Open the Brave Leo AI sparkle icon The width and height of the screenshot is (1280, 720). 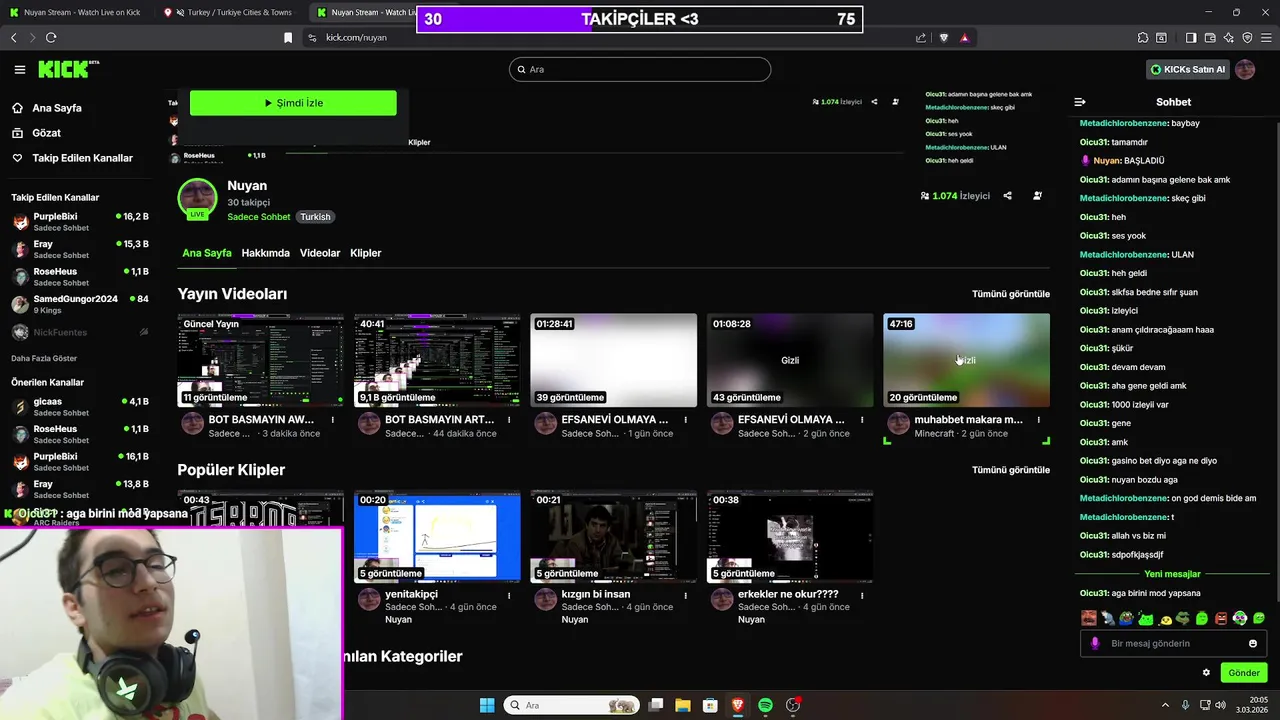click(x=1229, y=38)
